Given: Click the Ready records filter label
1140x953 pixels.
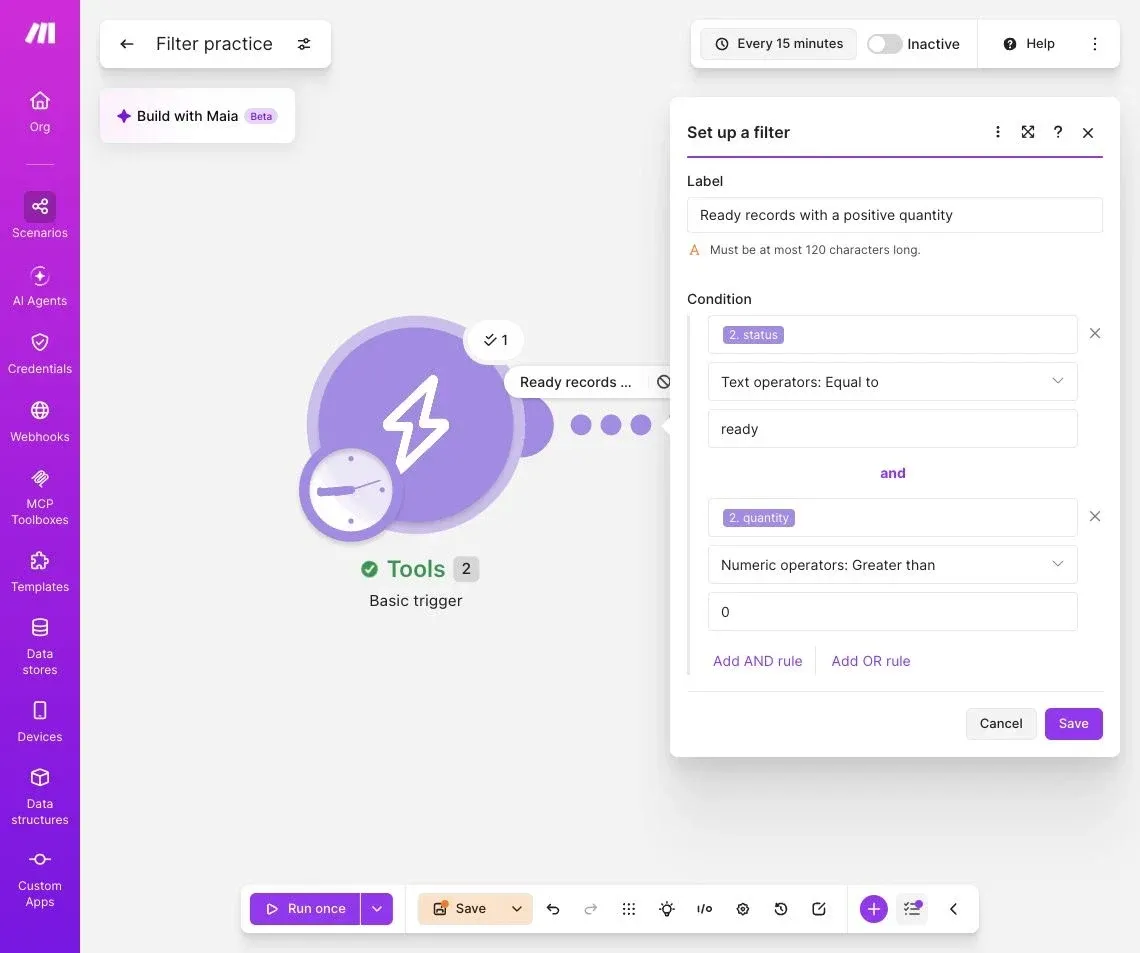Looking at the screenshot, I should click(575, 382).
